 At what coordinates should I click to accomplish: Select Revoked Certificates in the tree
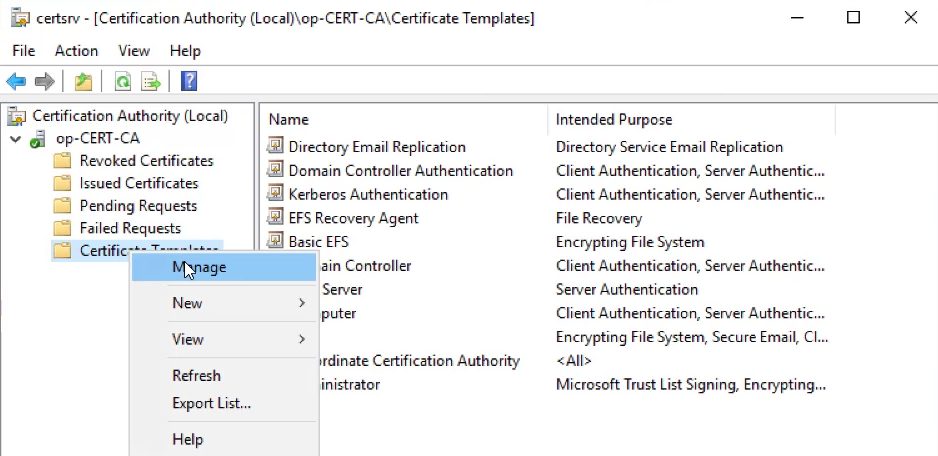(x=147, y=161)
